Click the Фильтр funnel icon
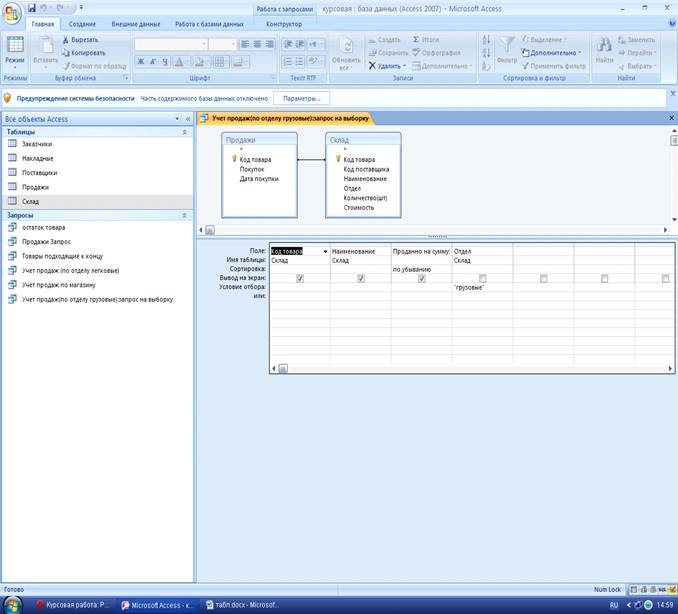The width and height of the screenshot is (678, 614). pyautogui.click(x=507, y=46)
